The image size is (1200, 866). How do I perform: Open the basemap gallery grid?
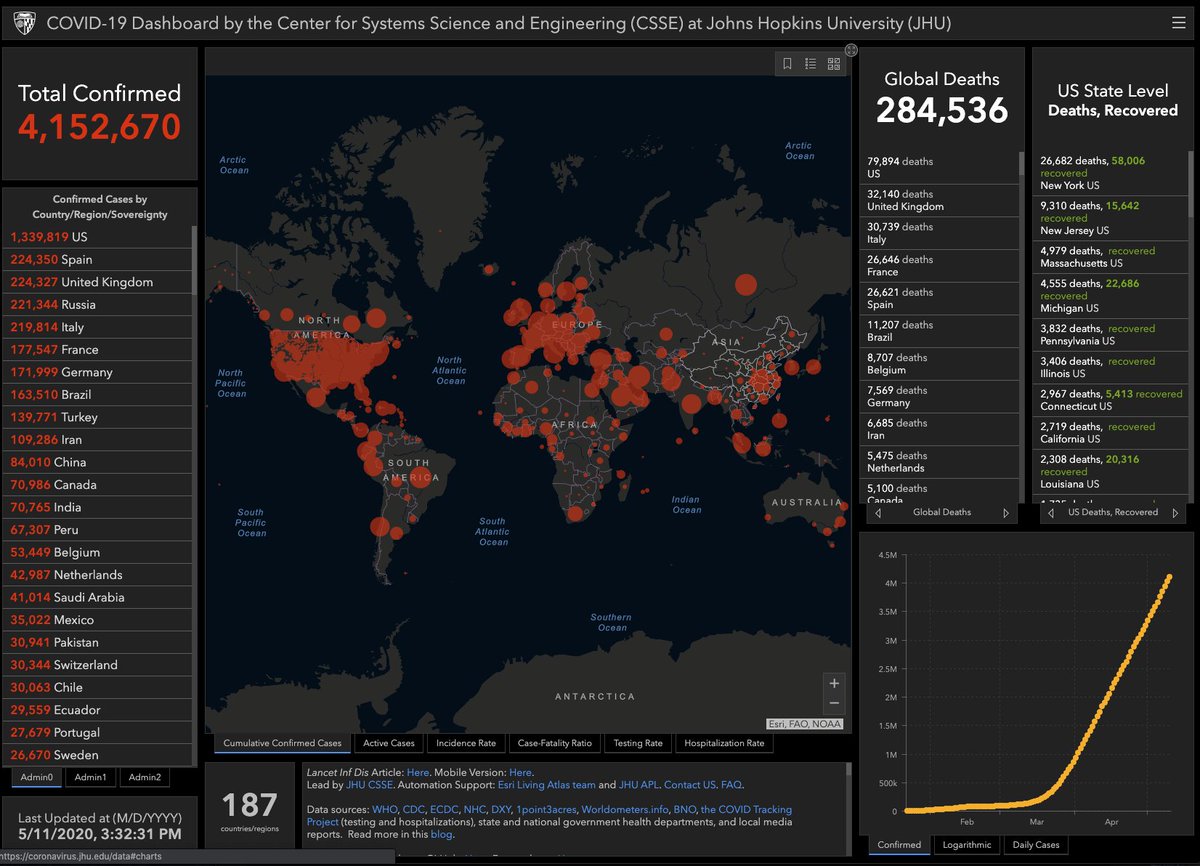(833, 64)
